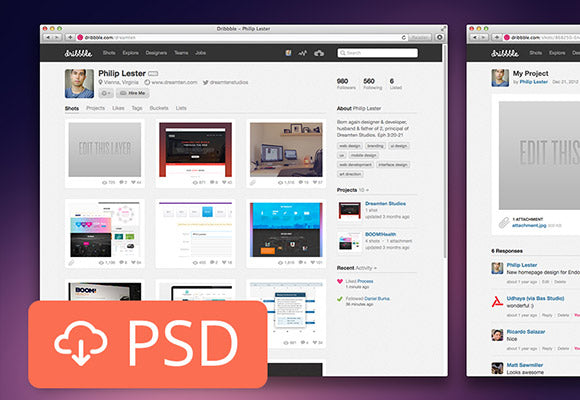This screenshot has height=400, width=580.
Task: Switch to the Likes profile tab
Action: (118, 108)
